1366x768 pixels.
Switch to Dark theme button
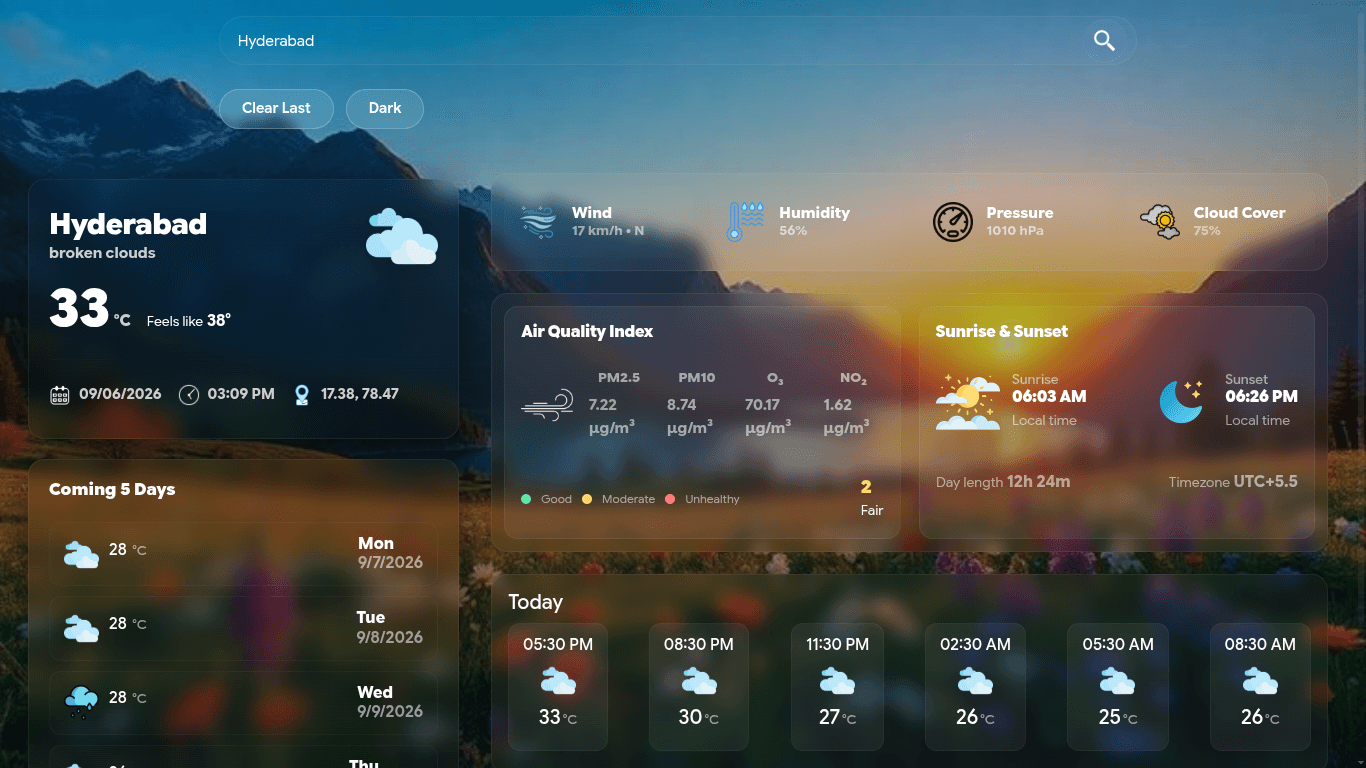385,108
